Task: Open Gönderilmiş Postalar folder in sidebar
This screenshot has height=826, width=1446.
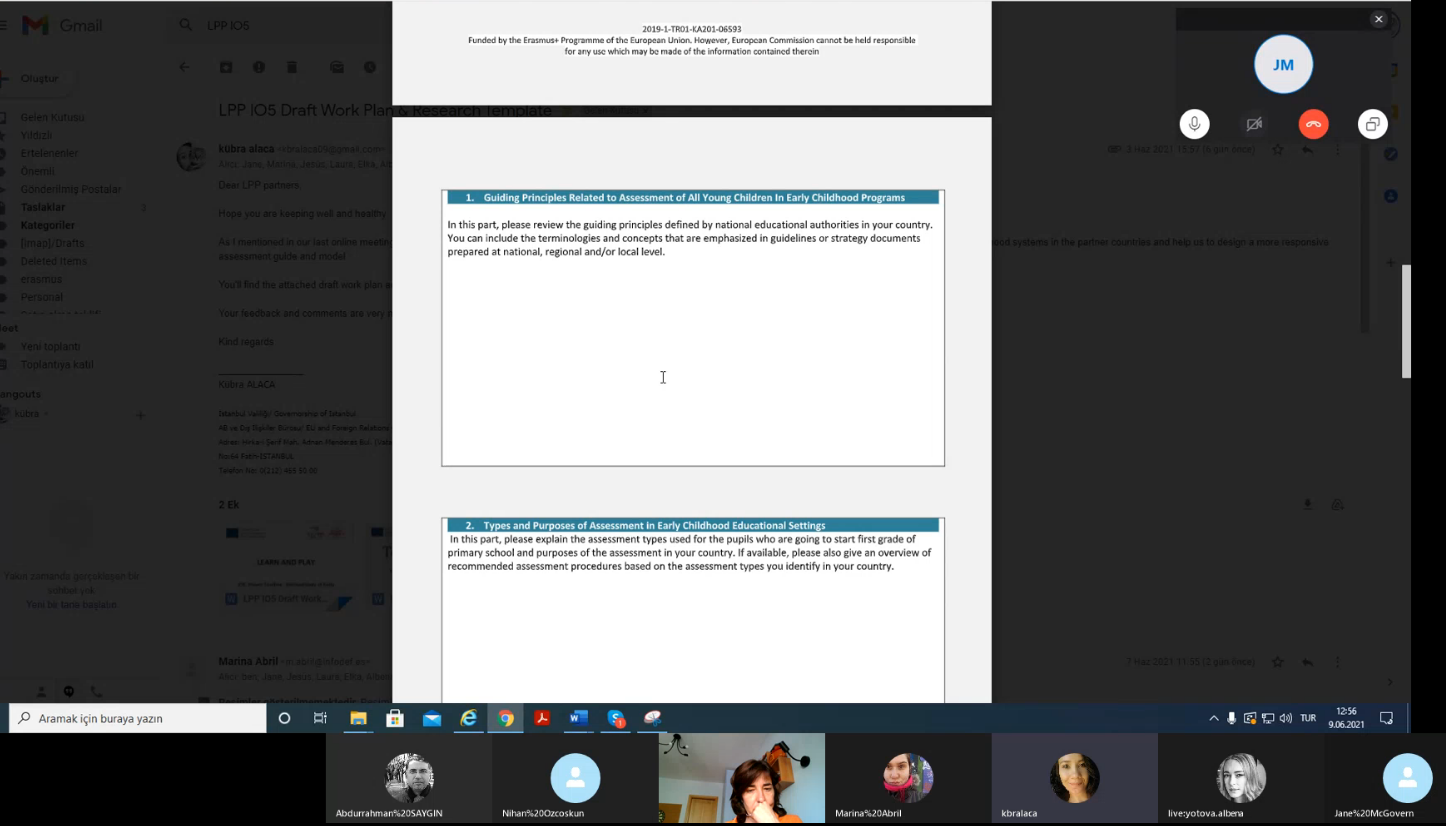Action: pyautogui.click(x=70, y=189)
